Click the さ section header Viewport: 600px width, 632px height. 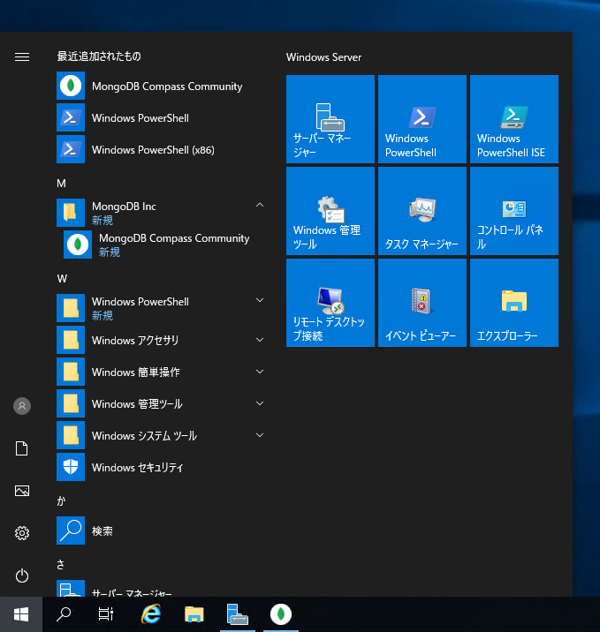(60, 565)
